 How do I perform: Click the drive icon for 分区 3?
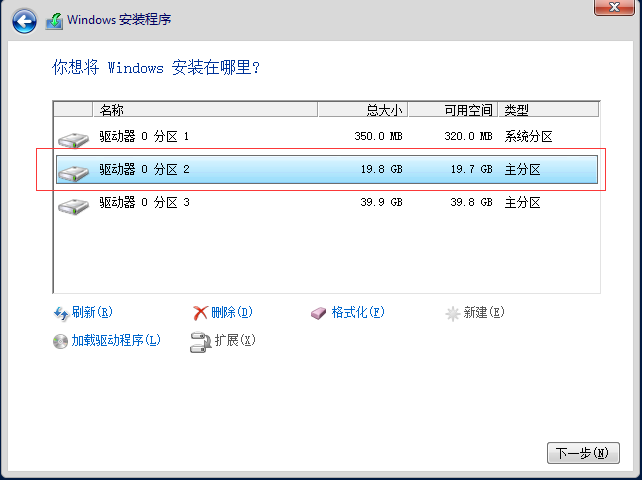point(73,206)
